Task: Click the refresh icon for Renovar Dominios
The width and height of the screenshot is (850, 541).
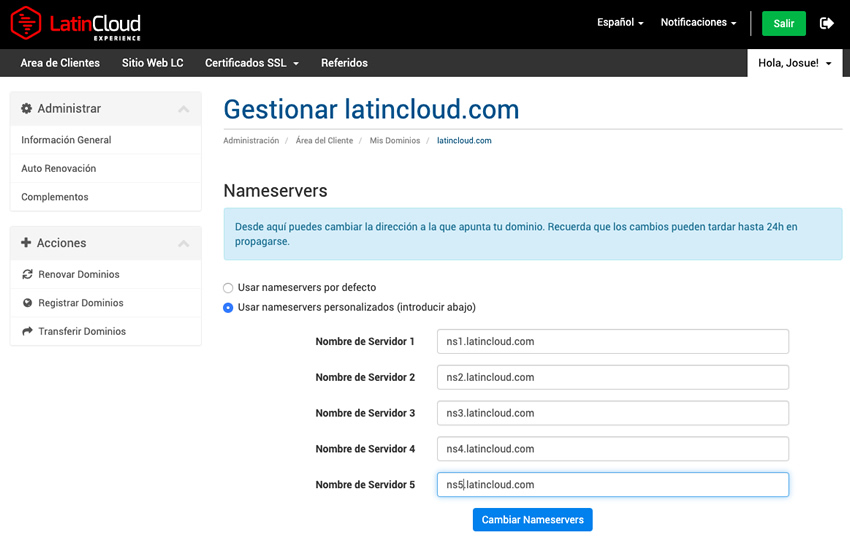Action: pos(27,274)
